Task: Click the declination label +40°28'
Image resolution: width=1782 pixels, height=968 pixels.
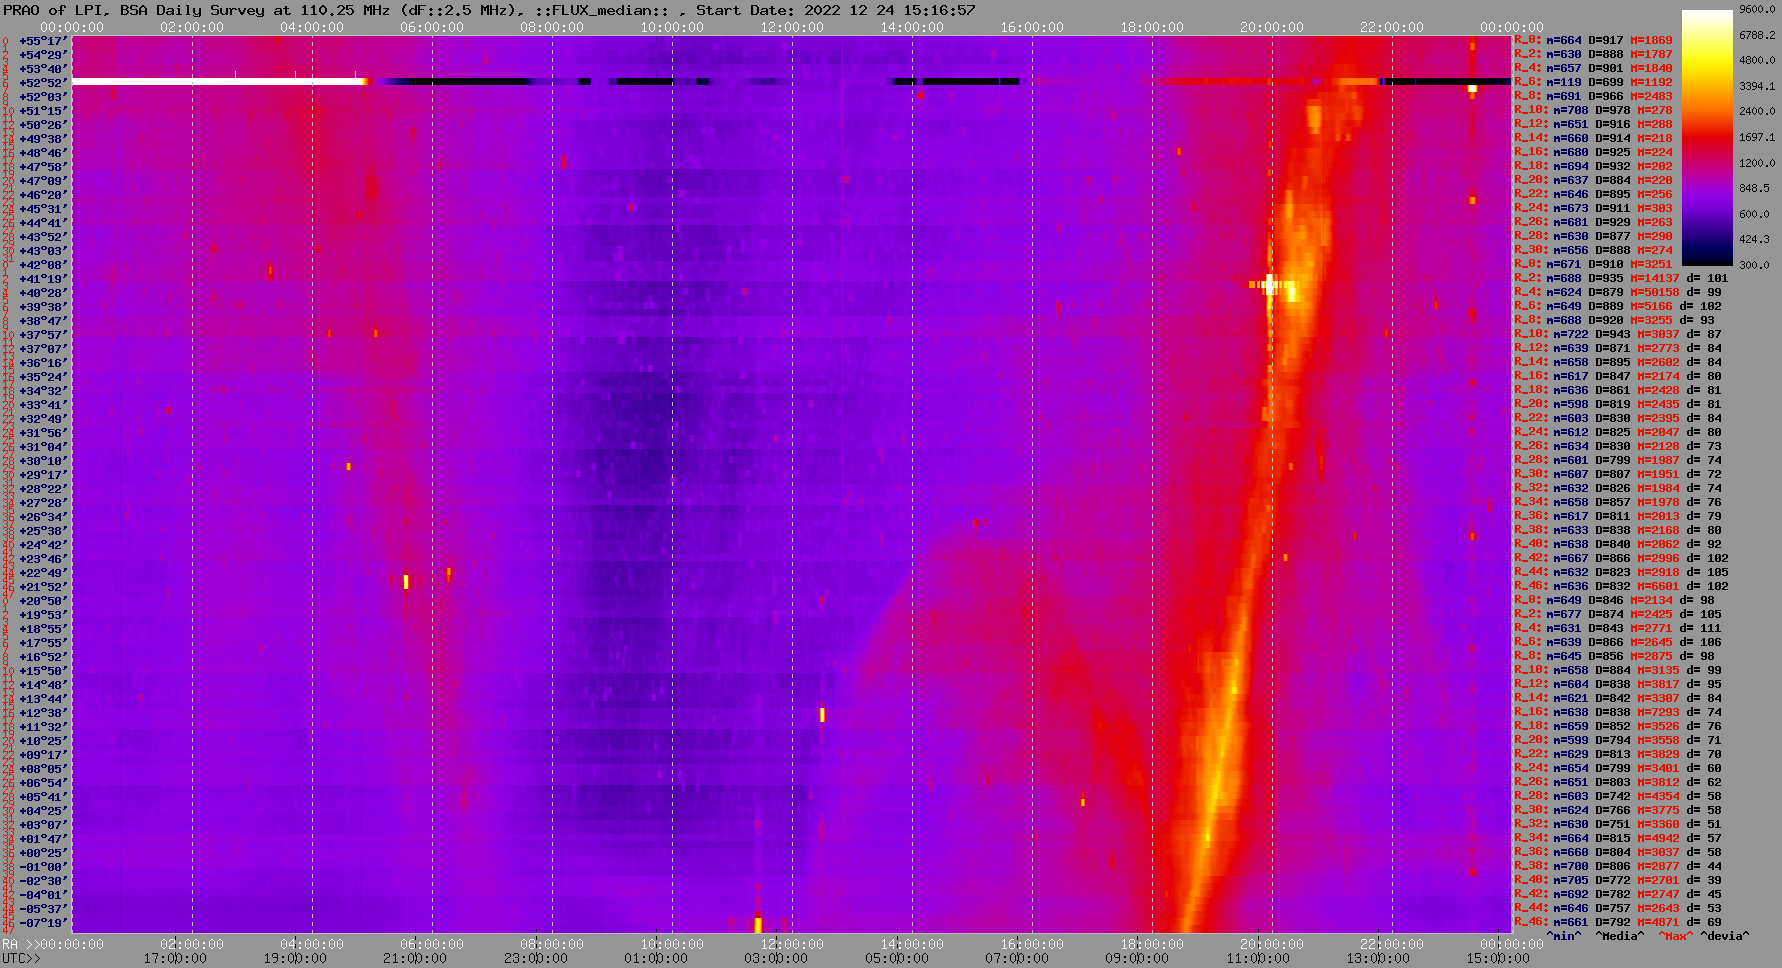Action: coord(43,293)
